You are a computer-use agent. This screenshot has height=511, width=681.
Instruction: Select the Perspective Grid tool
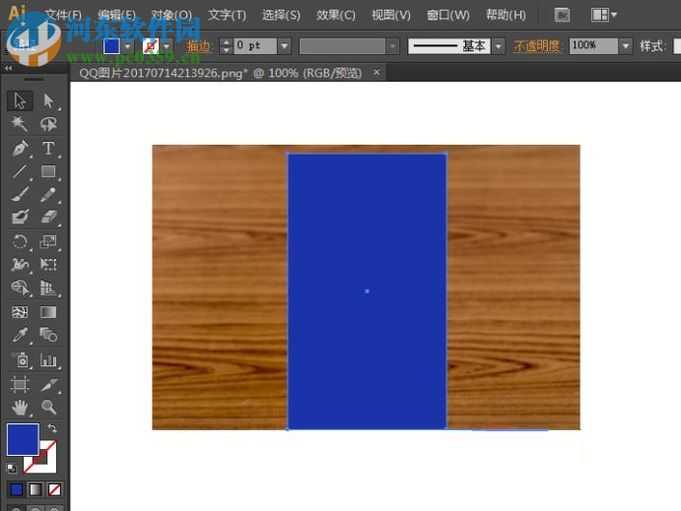(48, 287)
